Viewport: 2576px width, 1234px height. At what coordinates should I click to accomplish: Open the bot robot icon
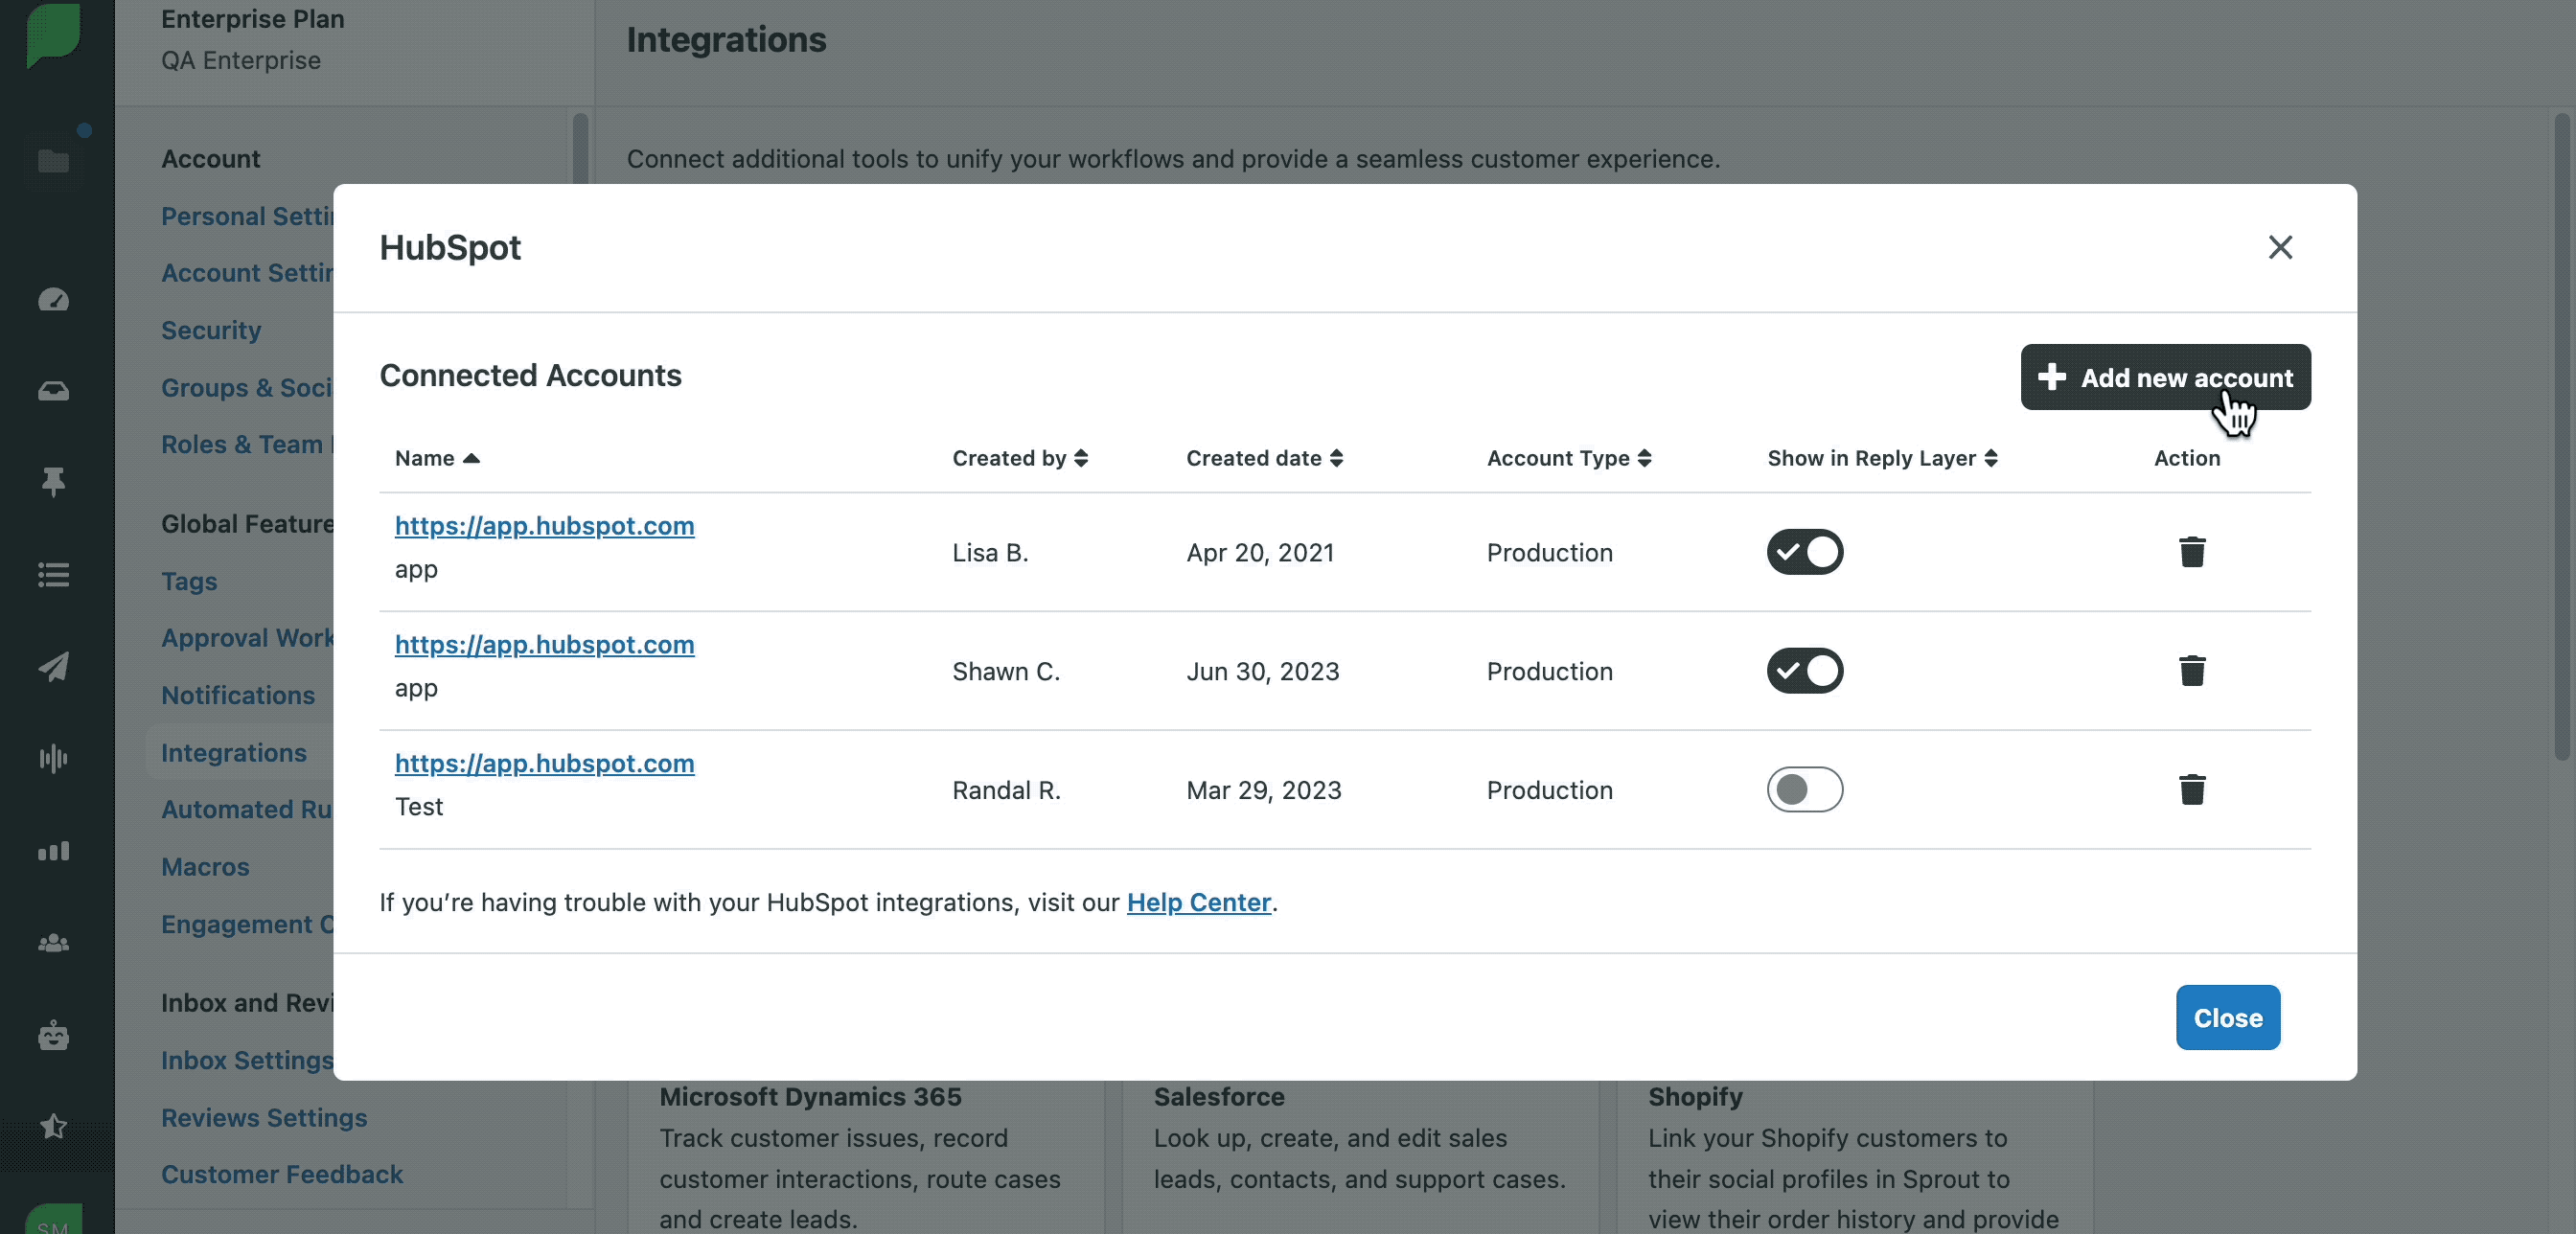point(53,1035)
